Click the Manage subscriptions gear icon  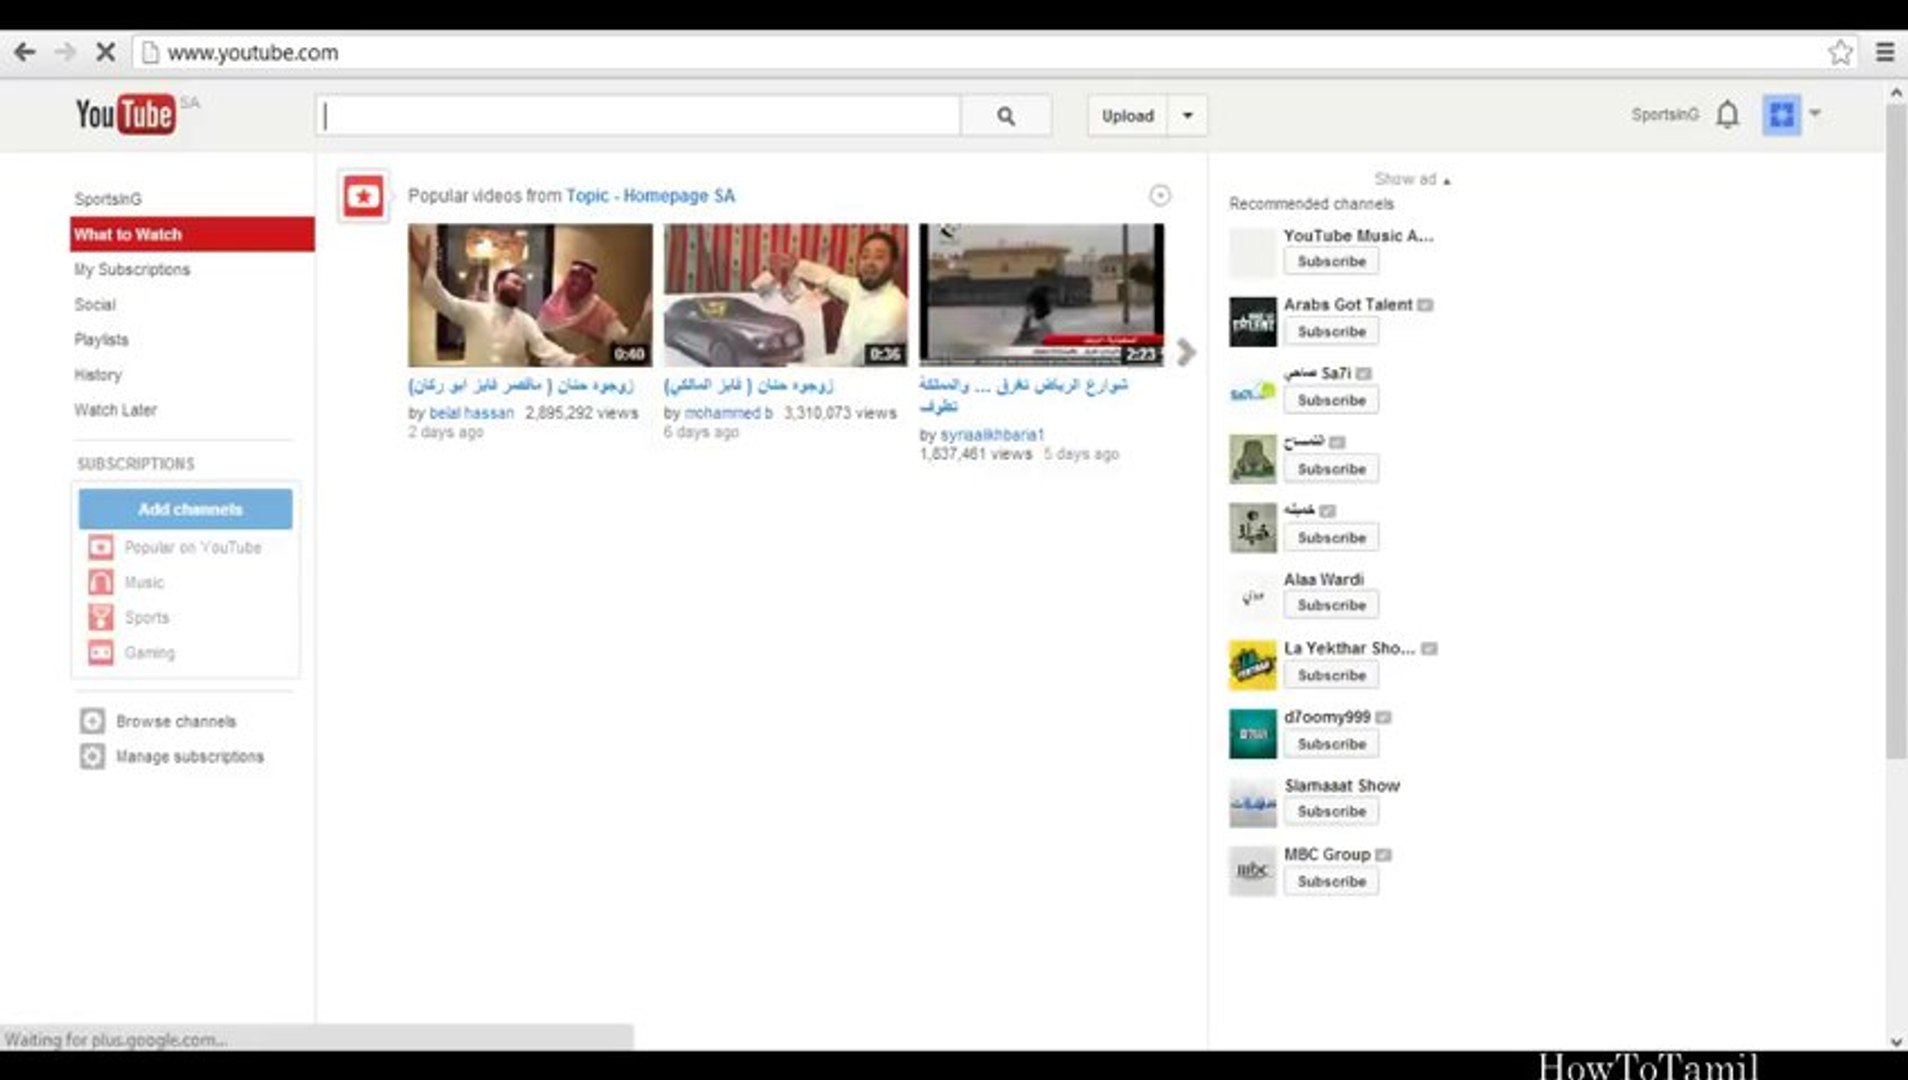coord(91,757)
